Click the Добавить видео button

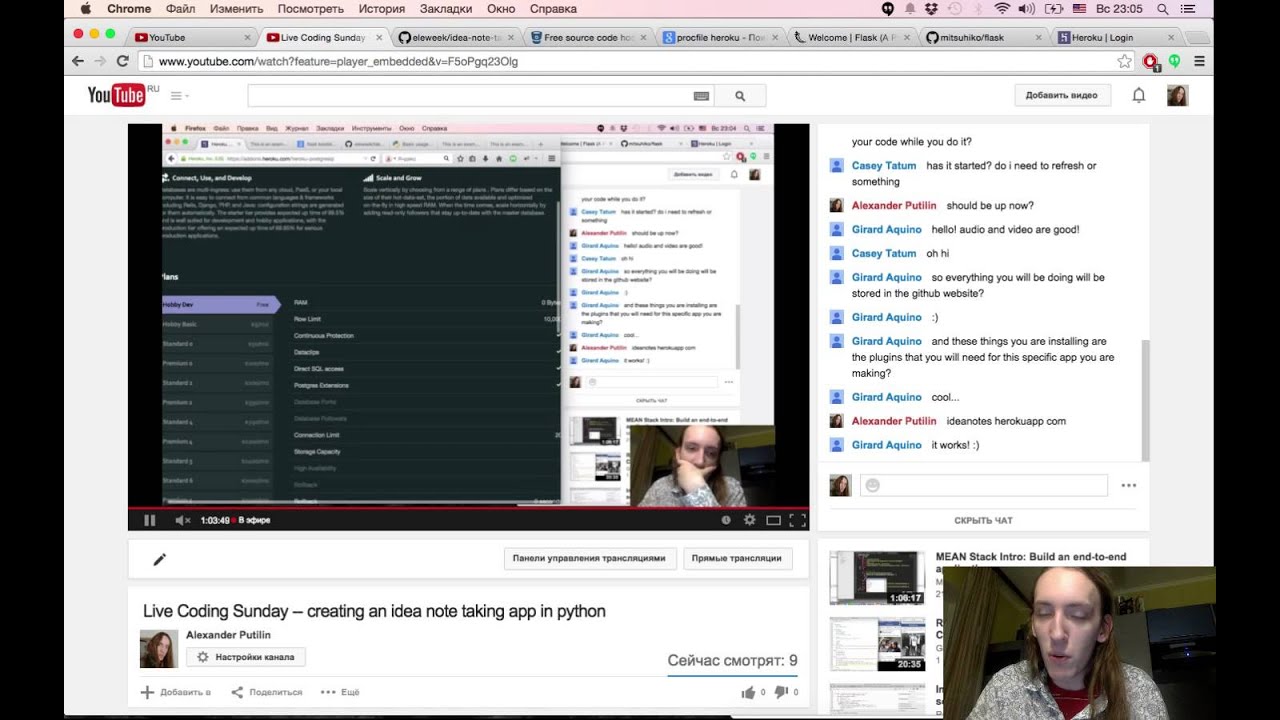click(1062, 96)
